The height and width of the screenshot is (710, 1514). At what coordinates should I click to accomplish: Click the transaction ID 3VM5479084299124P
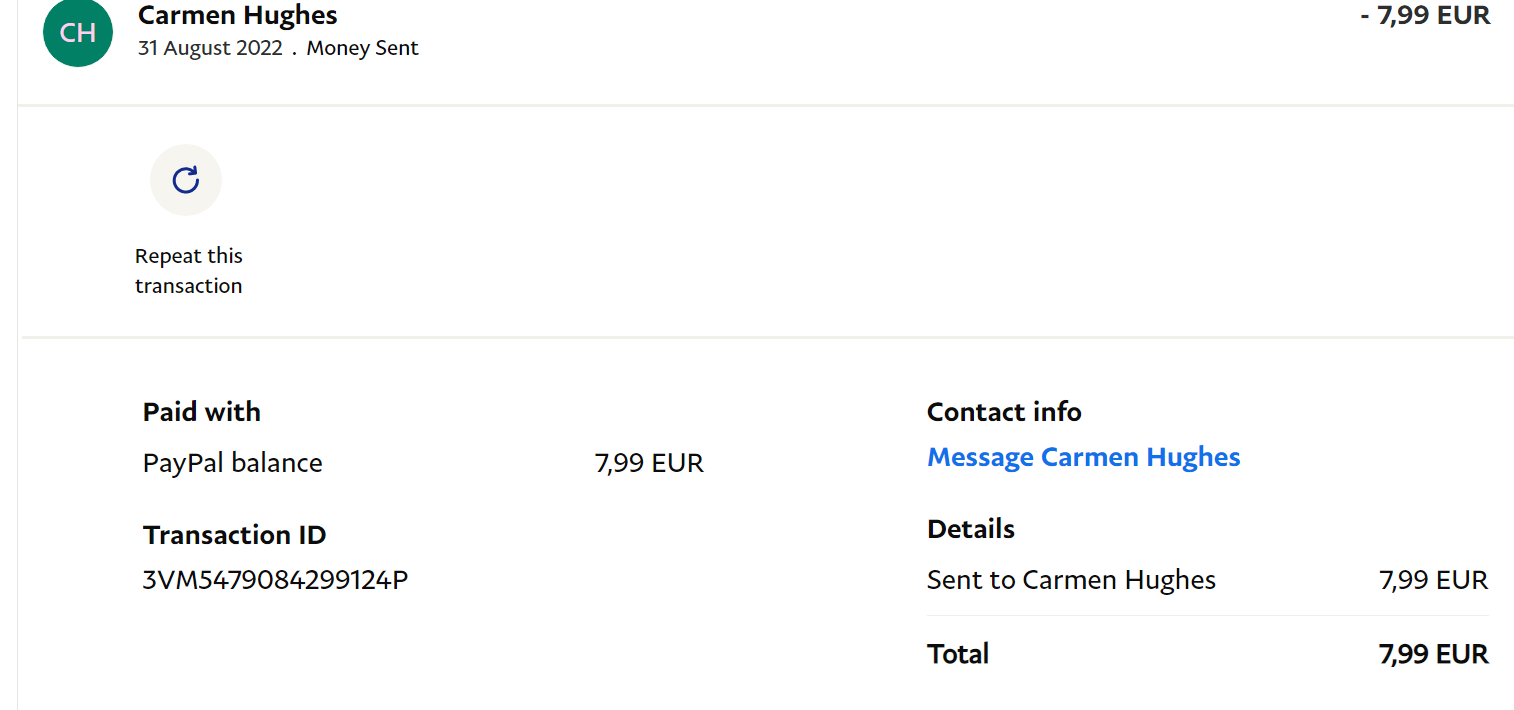275,580
